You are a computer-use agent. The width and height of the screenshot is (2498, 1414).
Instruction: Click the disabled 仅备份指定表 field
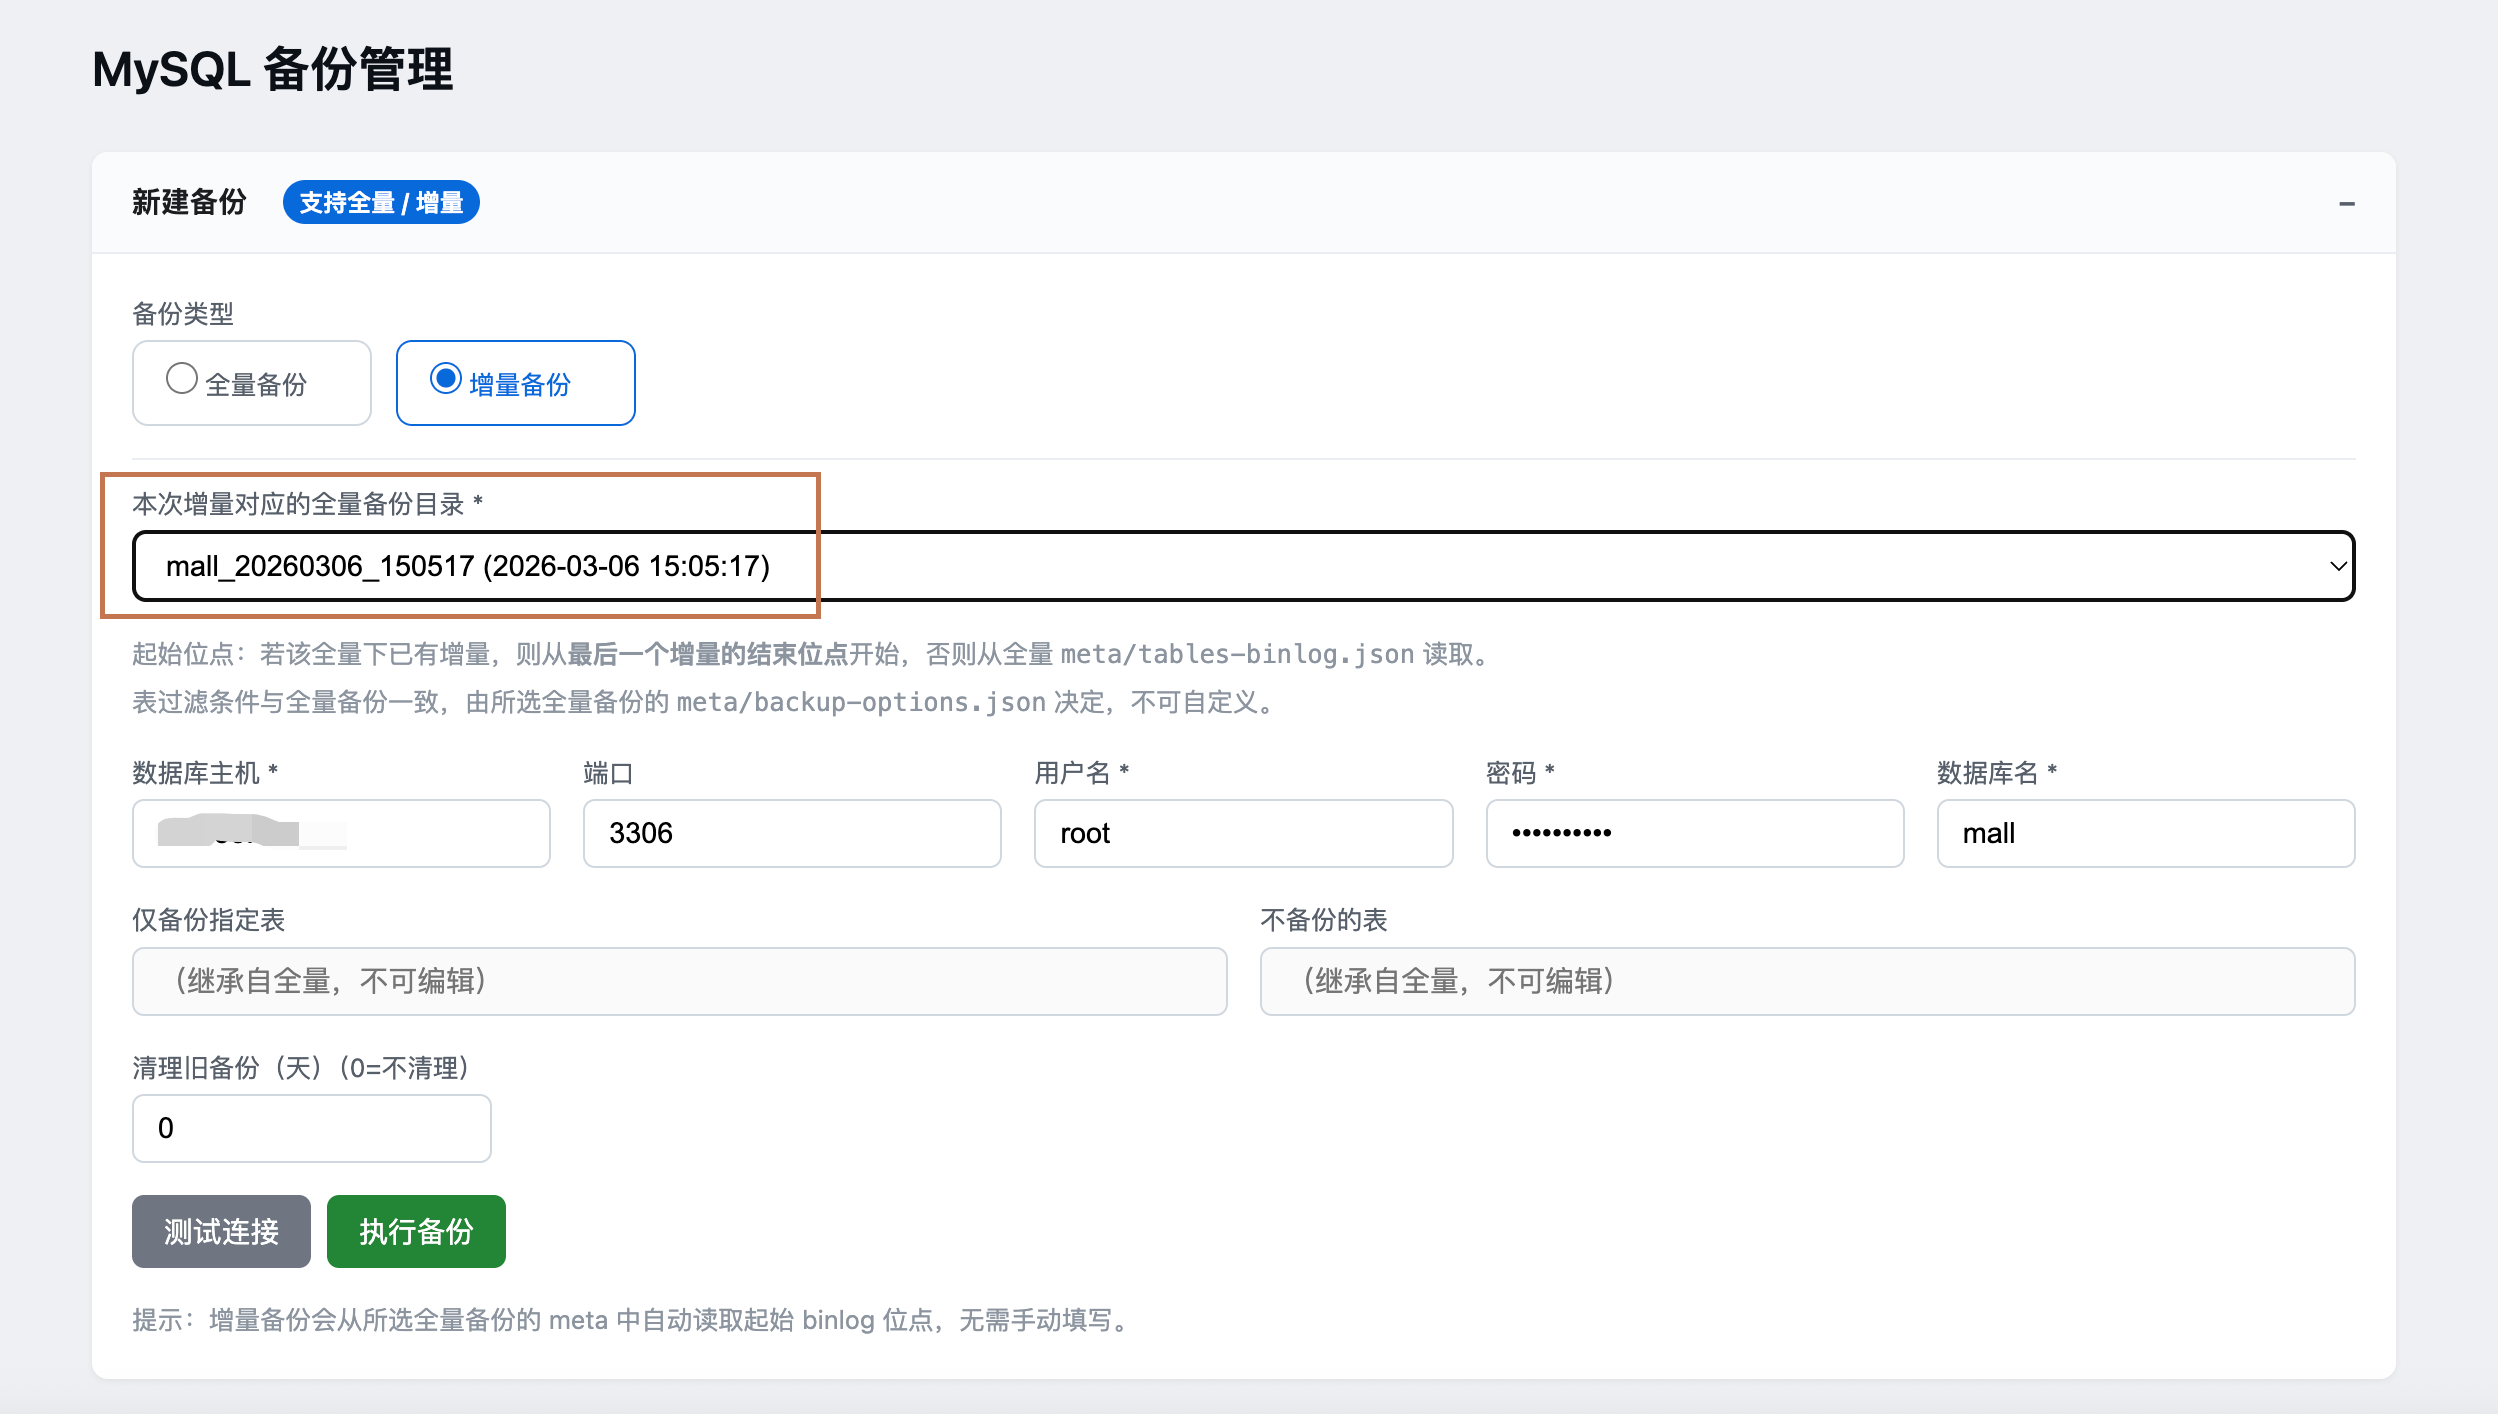[x=679, y=981]
